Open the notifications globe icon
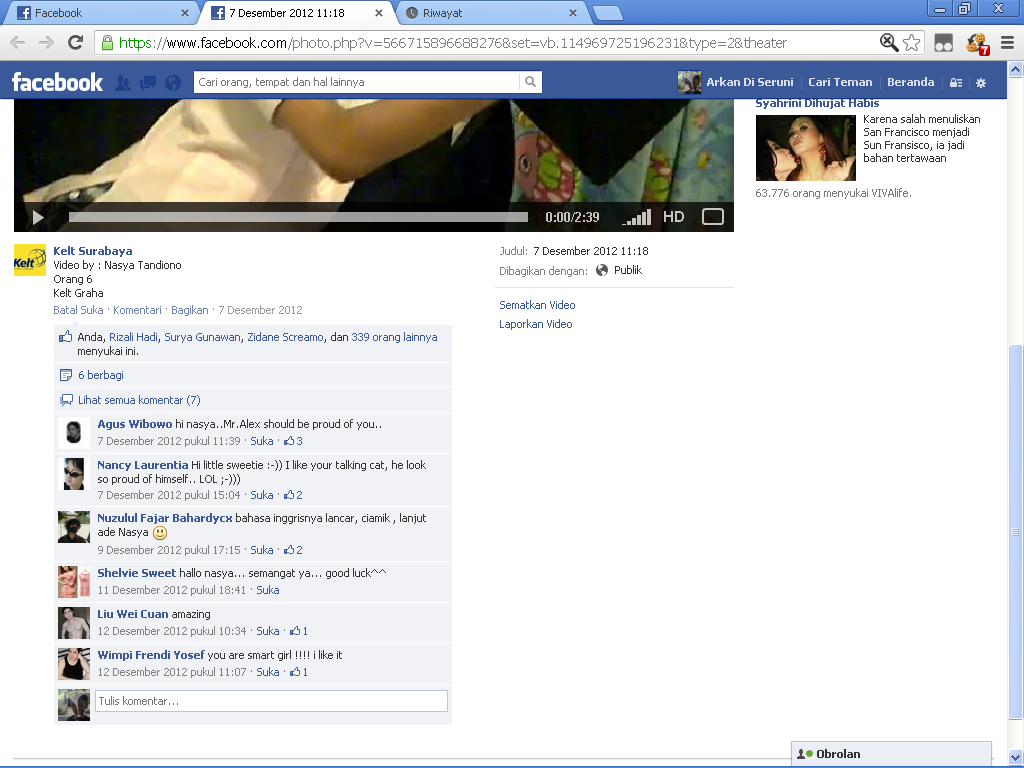1024x768 pixels. [173, 82]
